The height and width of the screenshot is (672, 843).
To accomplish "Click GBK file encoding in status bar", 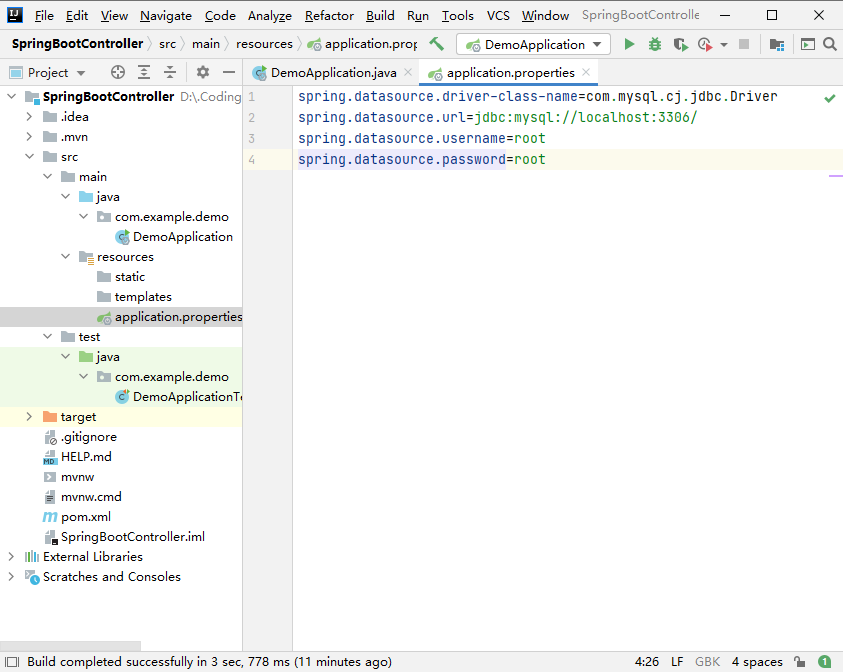I will click(x=707, y=661).
